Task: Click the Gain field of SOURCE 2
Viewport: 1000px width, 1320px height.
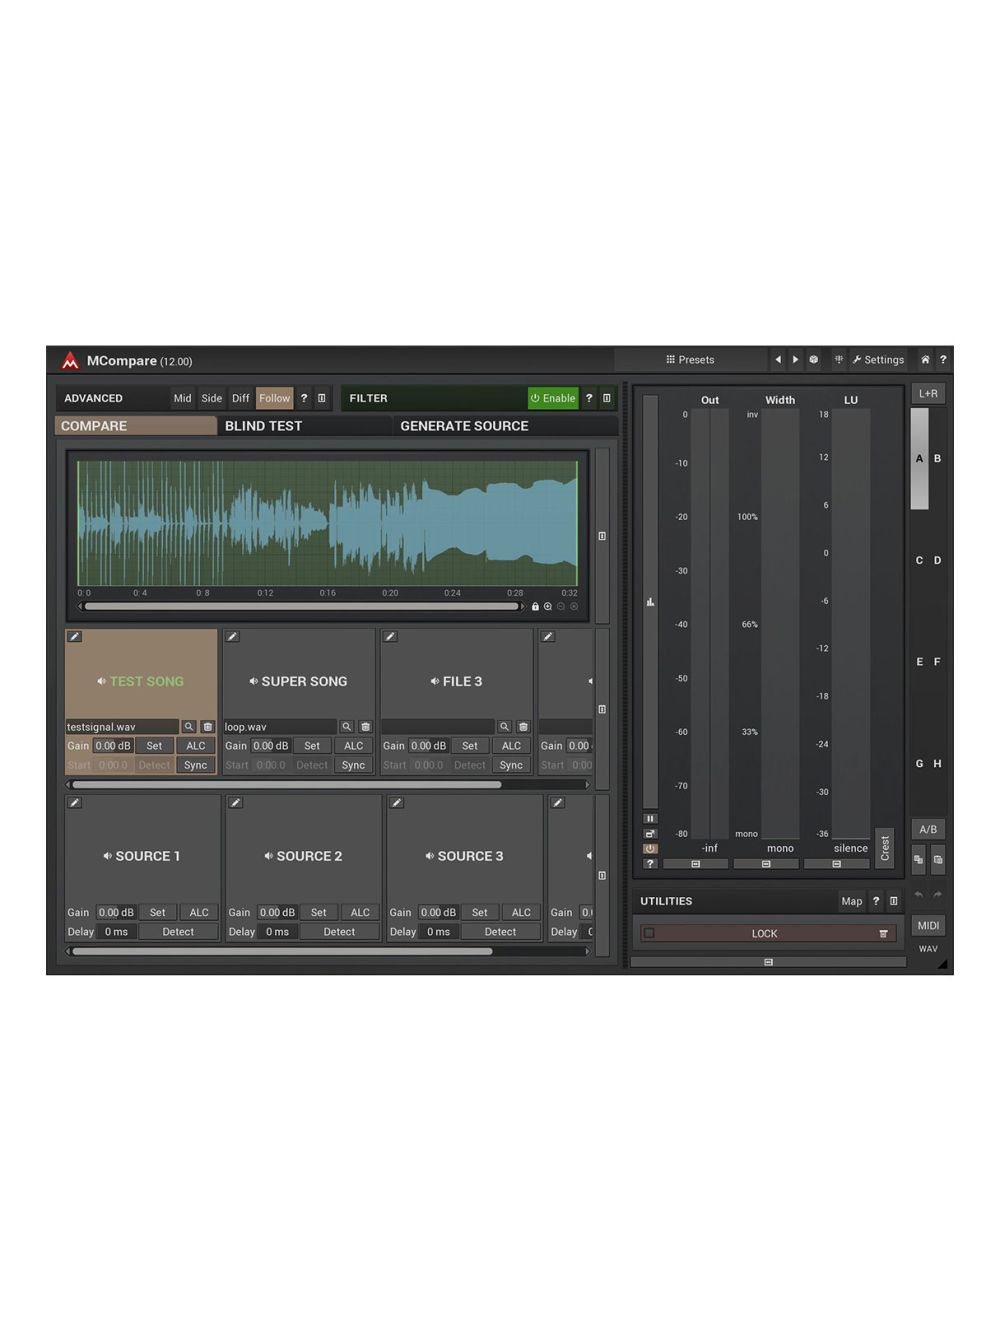Action: pyautogui.click(x=277, y=912)
